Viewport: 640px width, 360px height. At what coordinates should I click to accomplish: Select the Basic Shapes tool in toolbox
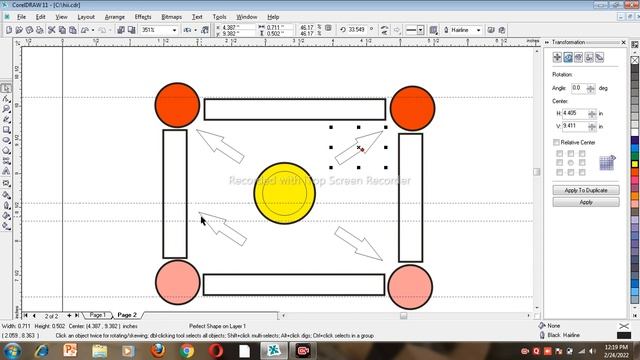pos(6,161)
